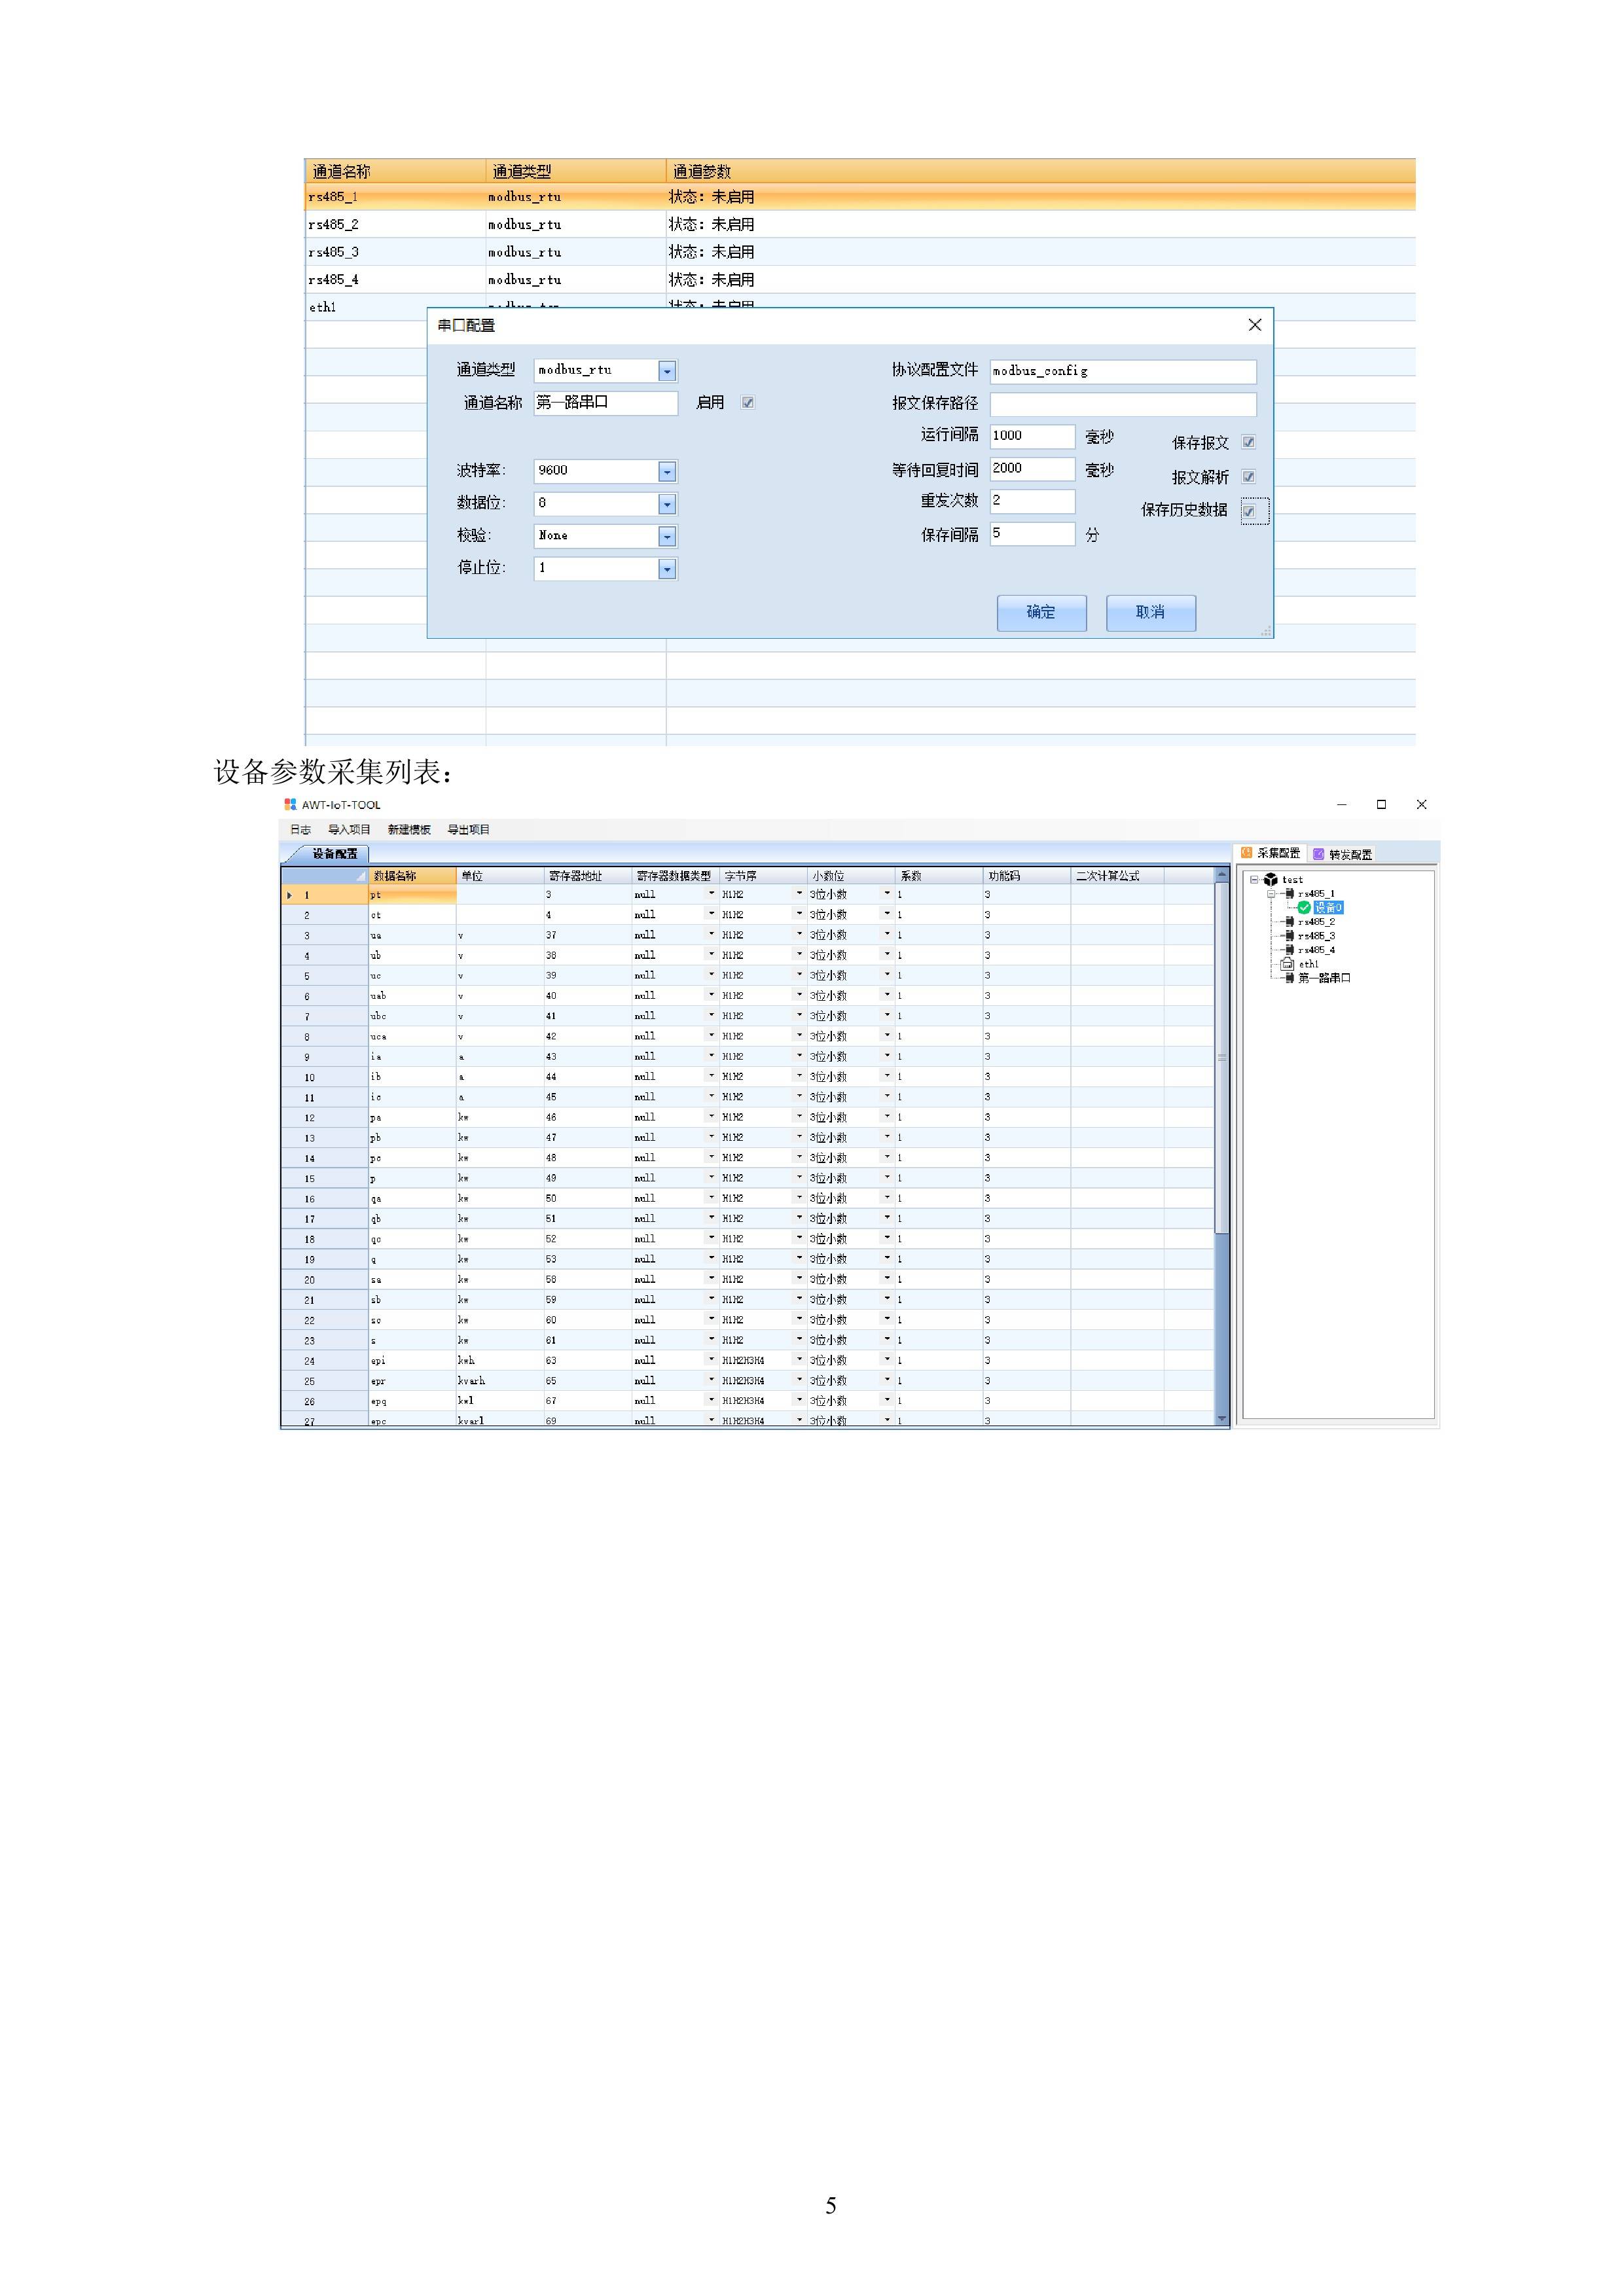Select the rs485_4 channel row

(860, 280)
